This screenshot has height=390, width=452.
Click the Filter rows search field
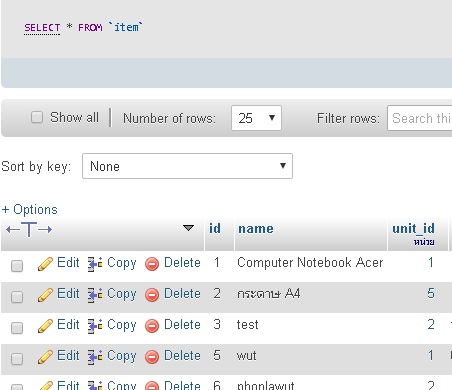(x=420, y=118)
